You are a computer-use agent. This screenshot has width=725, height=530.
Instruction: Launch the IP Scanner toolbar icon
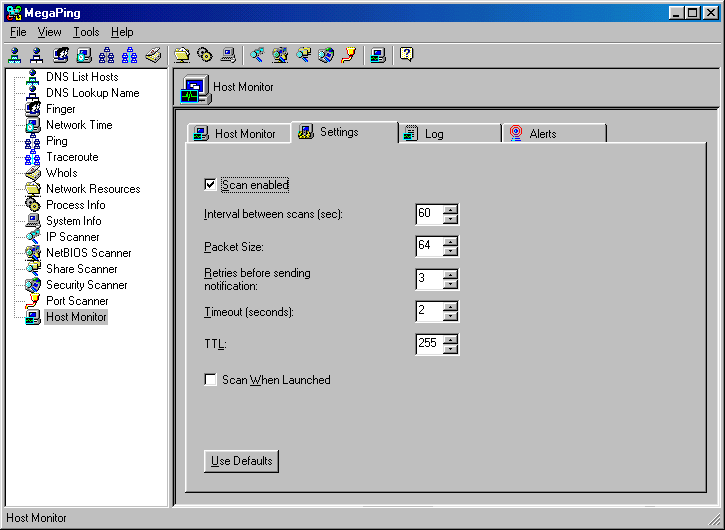tap(257, 55)
